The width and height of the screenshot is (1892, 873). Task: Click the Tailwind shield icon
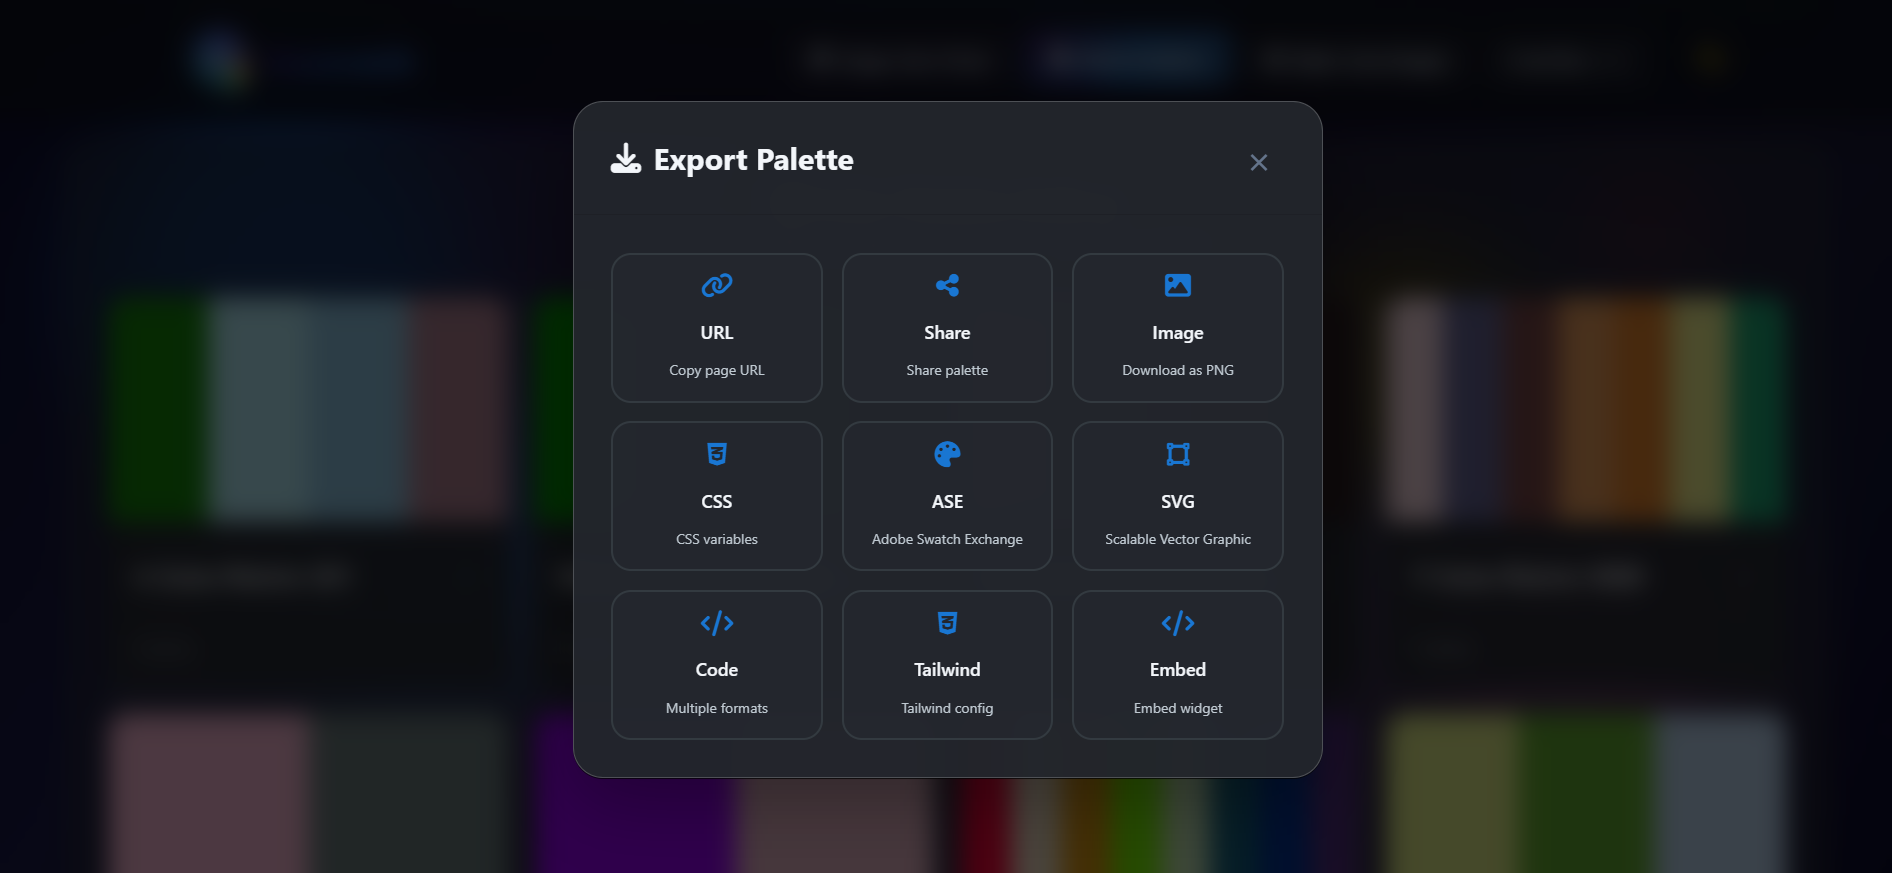947,623
